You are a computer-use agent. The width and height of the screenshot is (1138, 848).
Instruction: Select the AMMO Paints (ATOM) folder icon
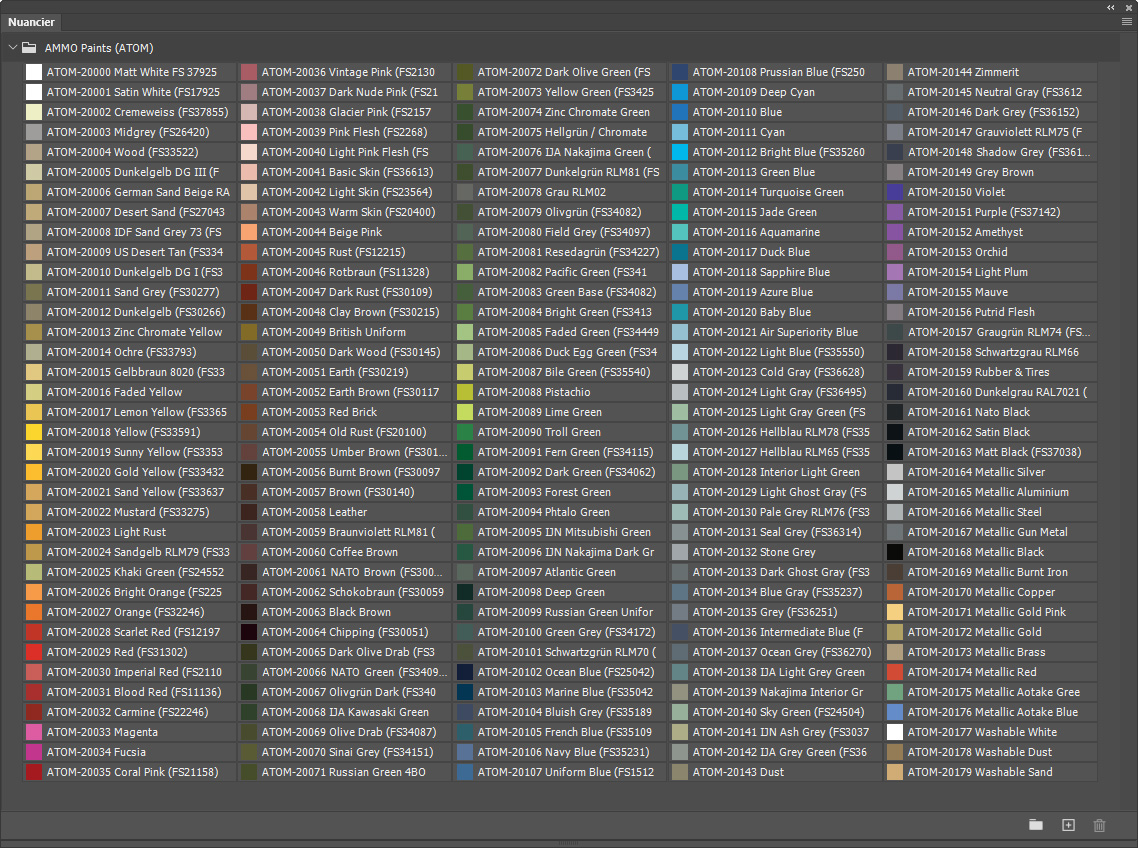[x=29, y=48]
